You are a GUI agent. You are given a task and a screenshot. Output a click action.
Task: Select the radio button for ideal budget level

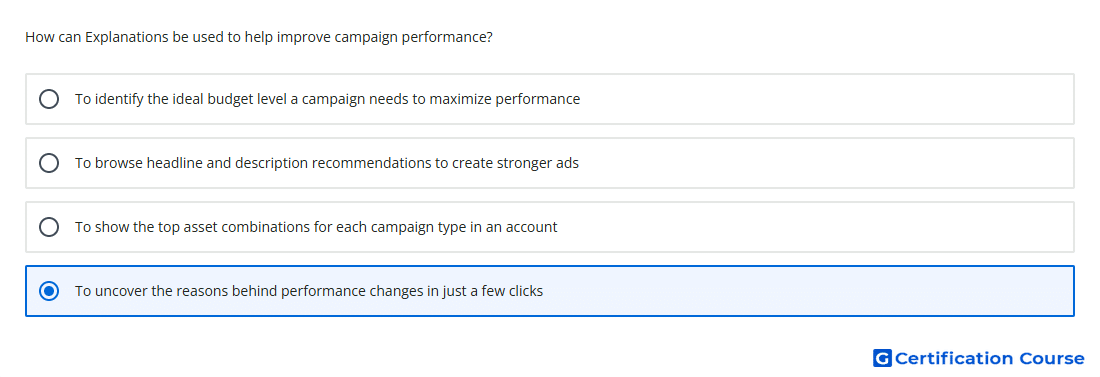pyautogui.click(x=49, y=99)
